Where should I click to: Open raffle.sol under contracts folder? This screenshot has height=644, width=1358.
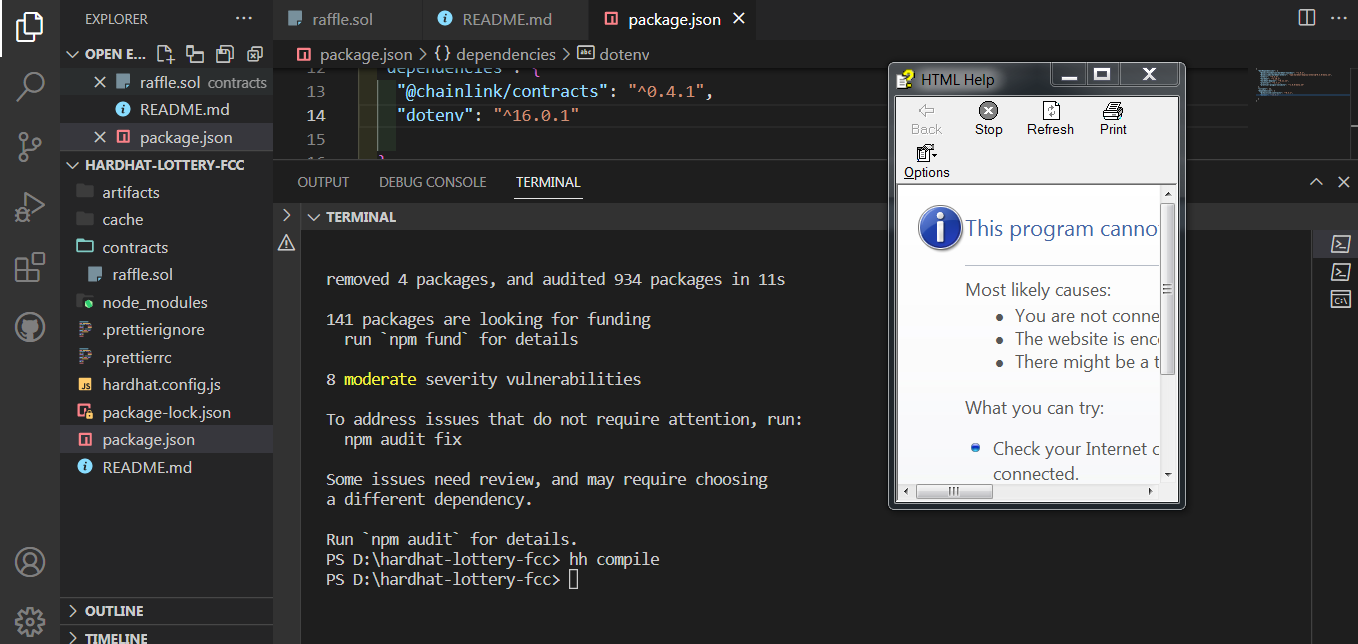click(143, 274)
